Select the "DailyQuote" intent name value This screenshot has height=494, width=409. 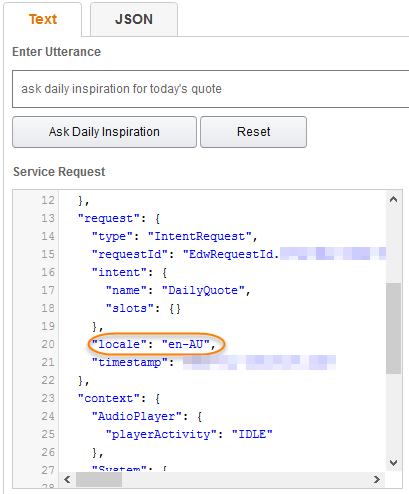coord(203,291)
